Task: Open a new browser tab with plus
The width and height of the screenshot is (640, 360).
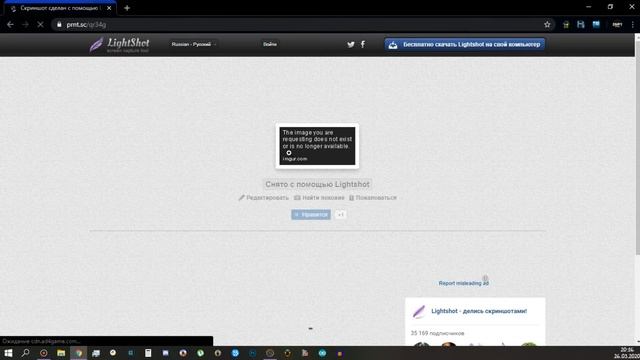Action: point(127,8)
